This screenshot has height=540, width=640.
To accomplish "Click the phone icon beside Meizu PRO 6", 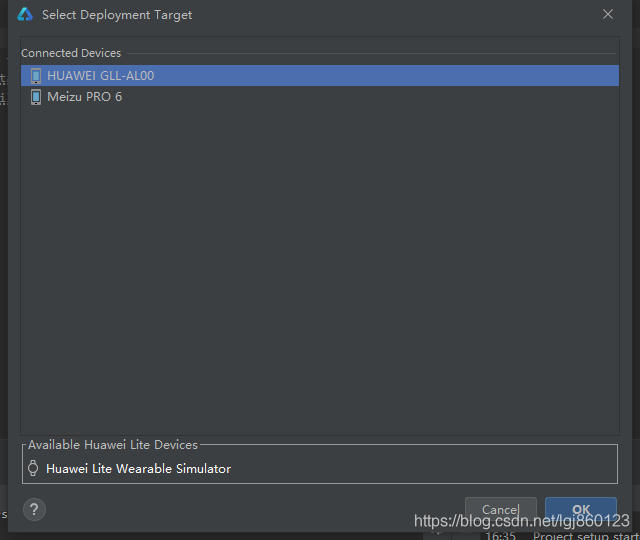I will tap(36, 97).
